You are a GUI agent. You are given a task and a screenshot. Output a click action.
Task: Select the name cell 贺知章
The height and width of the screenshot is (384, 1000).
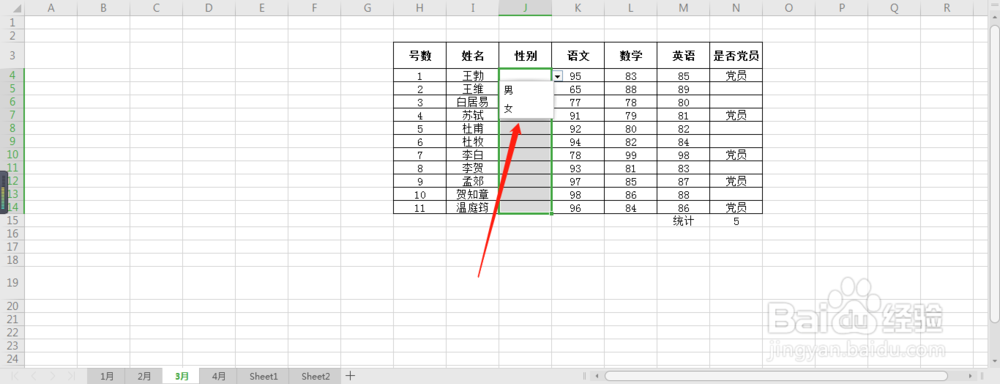pos(473,195)
